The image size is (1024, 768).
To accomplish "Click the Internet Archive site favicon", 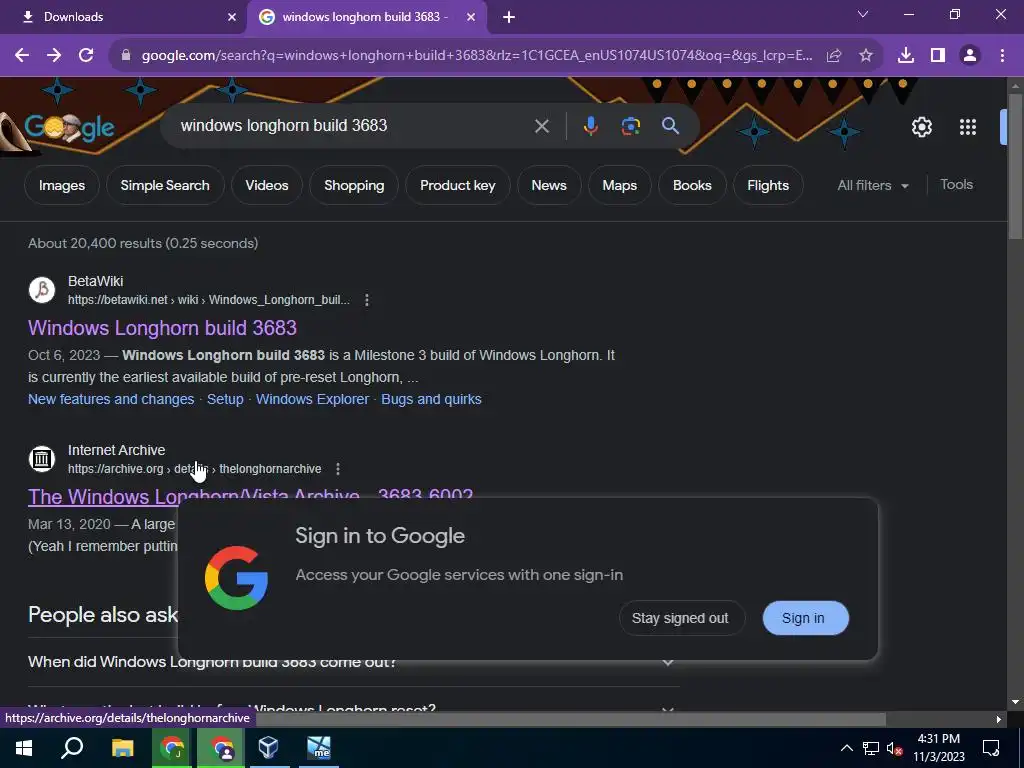I will pyautogui.click(x=42, y=458).
